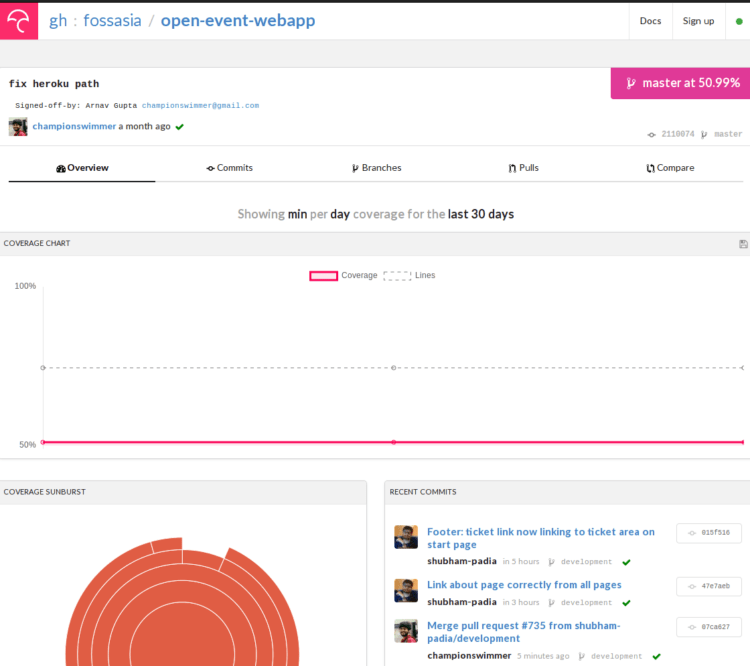
Task: Click the 50% axis label
Action: click(28, 445)
